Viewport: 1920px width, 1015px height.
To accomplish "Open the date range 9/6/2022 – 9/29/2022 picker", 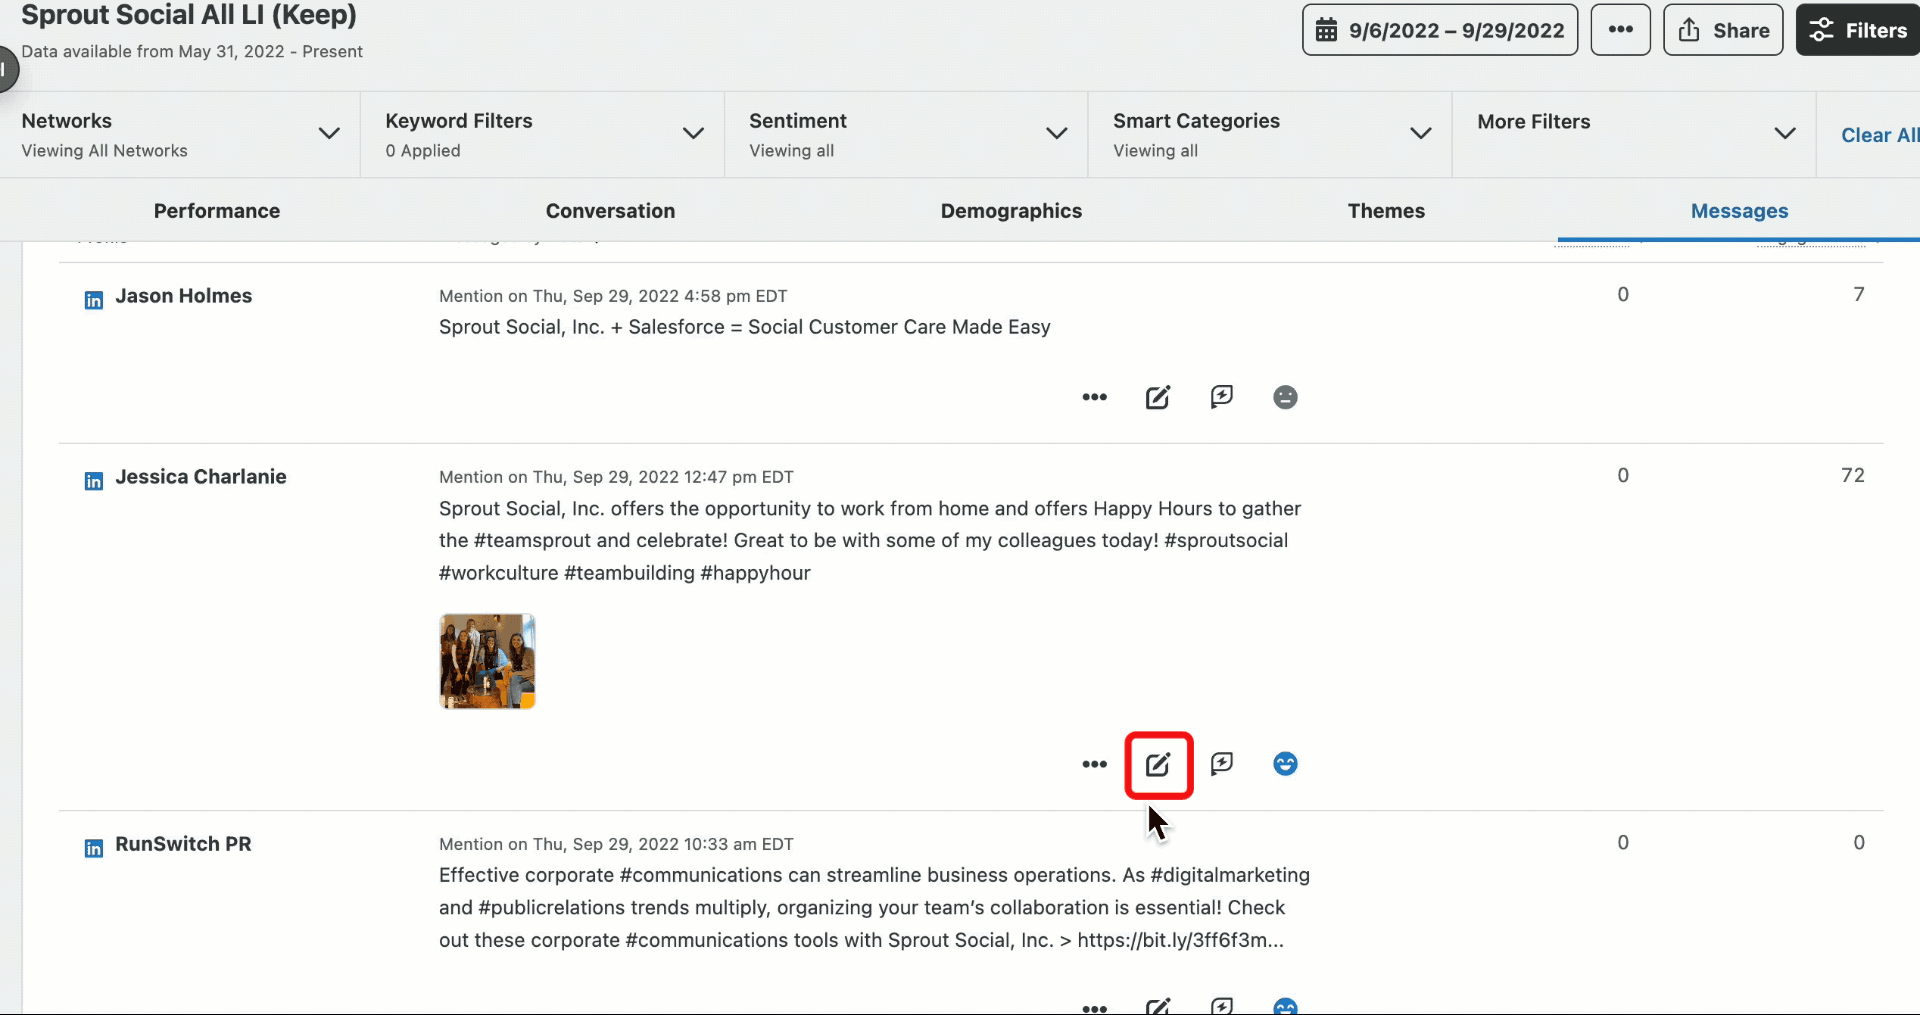I will click(1439, 30).
